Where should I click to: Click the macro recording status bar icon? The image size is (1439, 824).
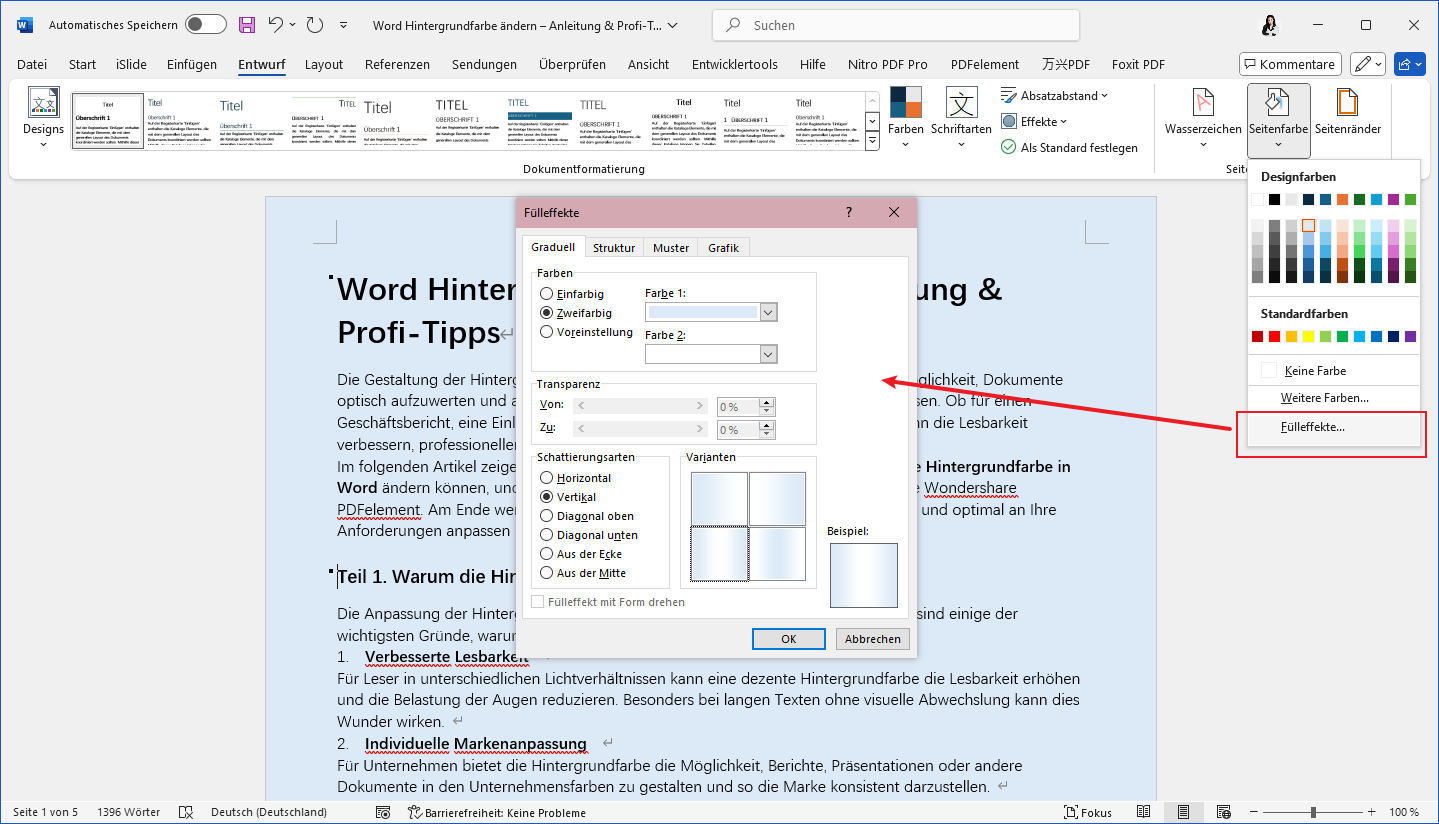point(383,812)
